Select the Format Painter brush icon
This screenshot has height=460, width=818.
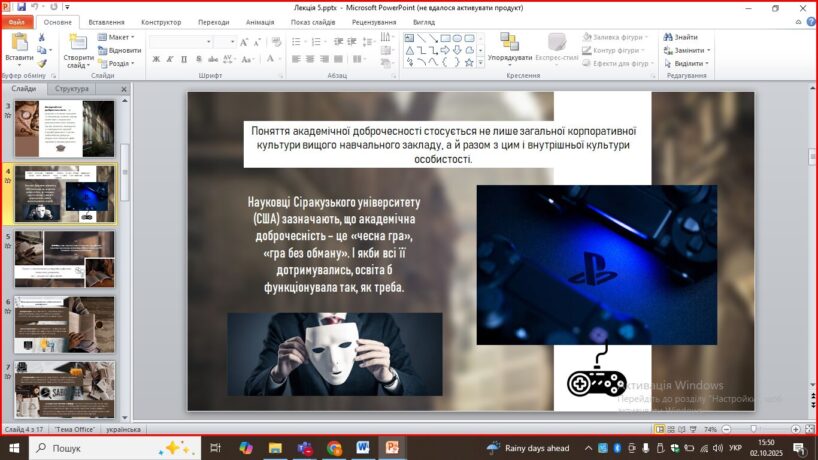coord(42,62)
